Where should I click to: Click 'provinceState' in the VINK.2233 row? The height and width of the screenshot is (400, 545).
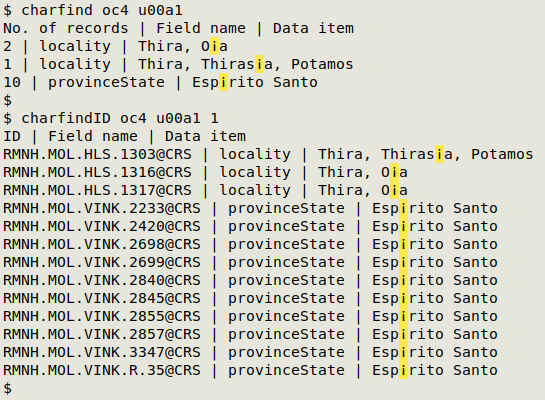point(286,209)
